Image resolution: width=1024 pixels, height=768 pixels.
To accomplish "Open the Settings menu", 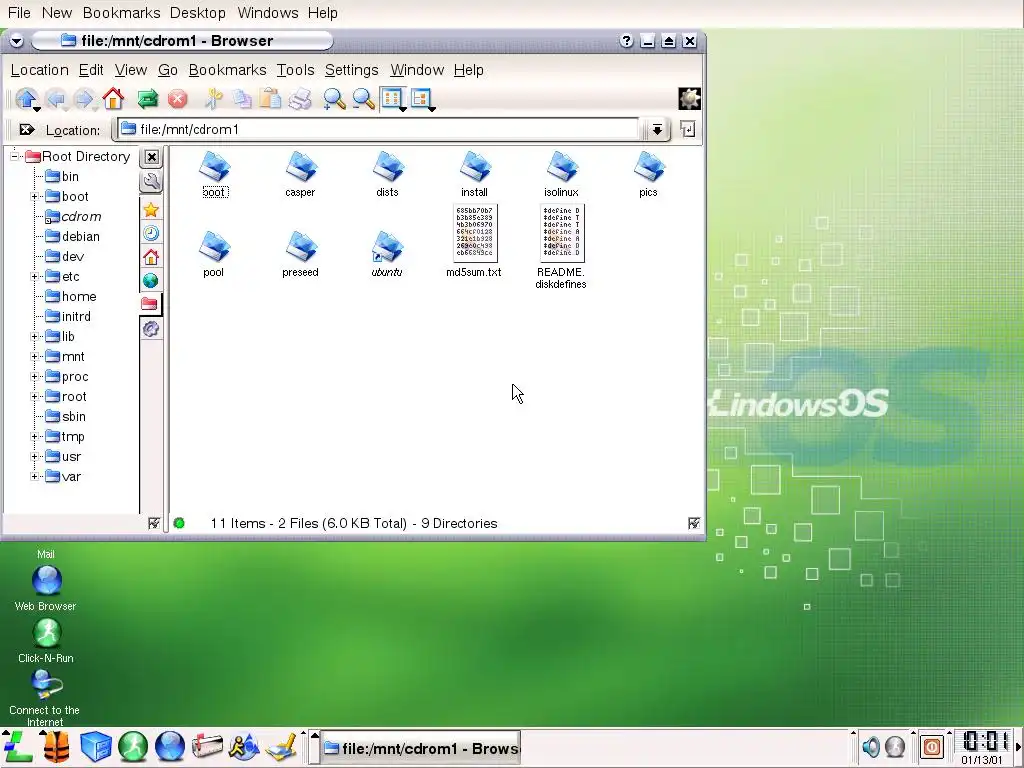I will point(351,70).
